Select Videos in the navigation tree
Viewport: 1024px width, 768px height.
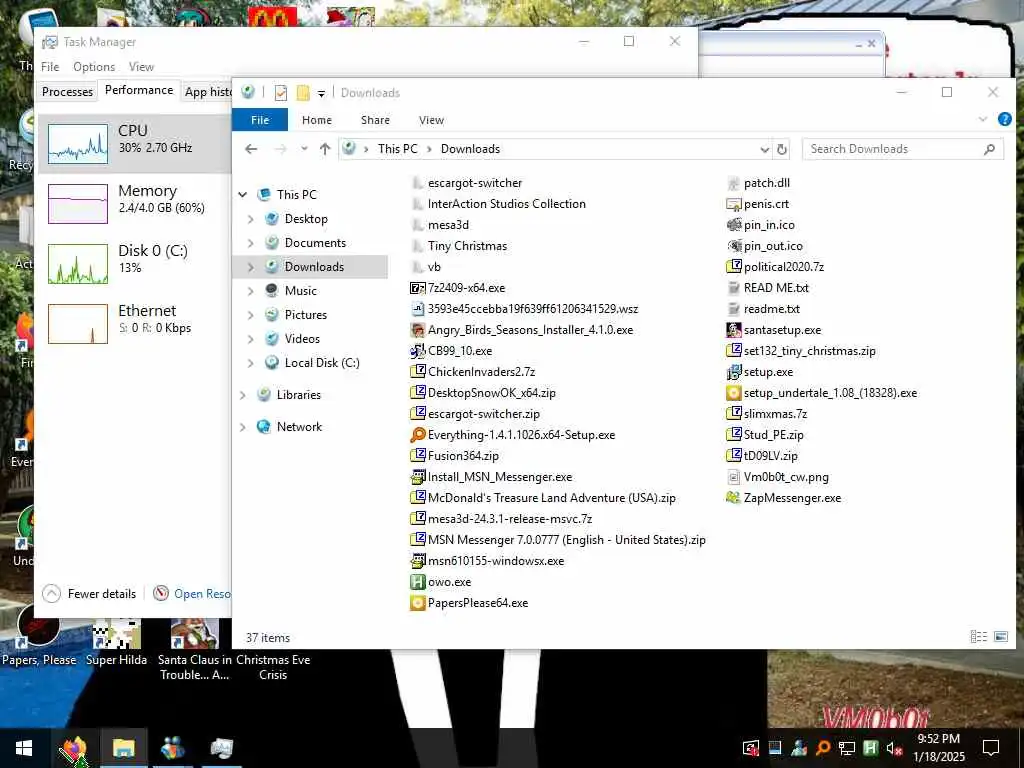302,339
